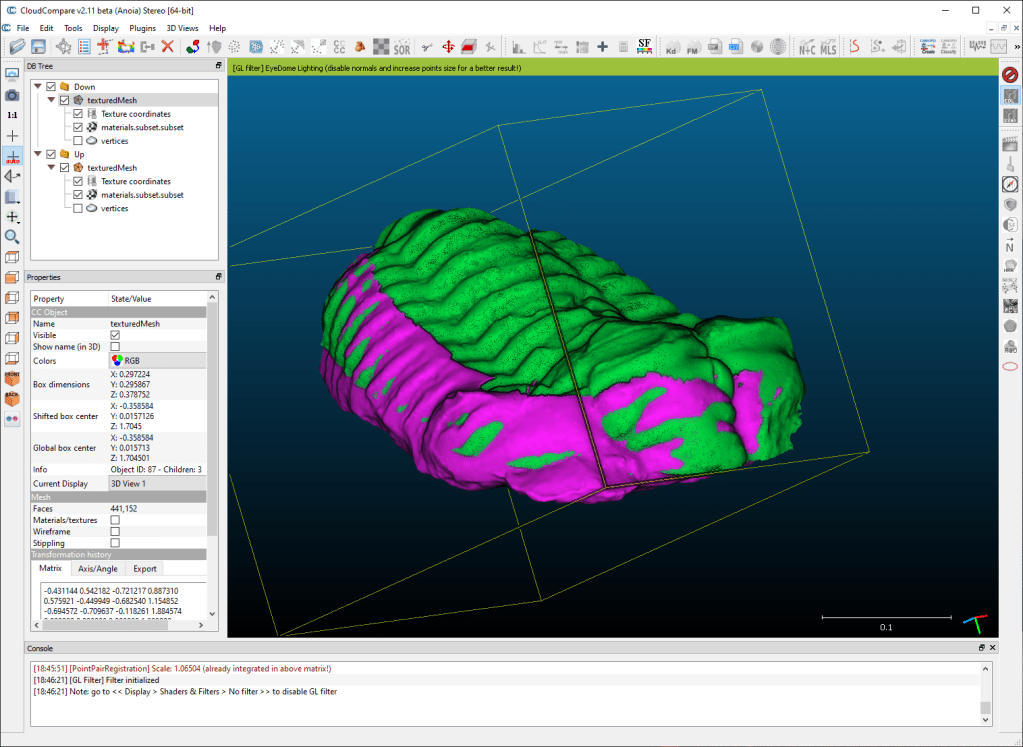
Task: Toggle the Show name (in 3D) checkbox
Action: pyautogui.click(x=115, y=347)
